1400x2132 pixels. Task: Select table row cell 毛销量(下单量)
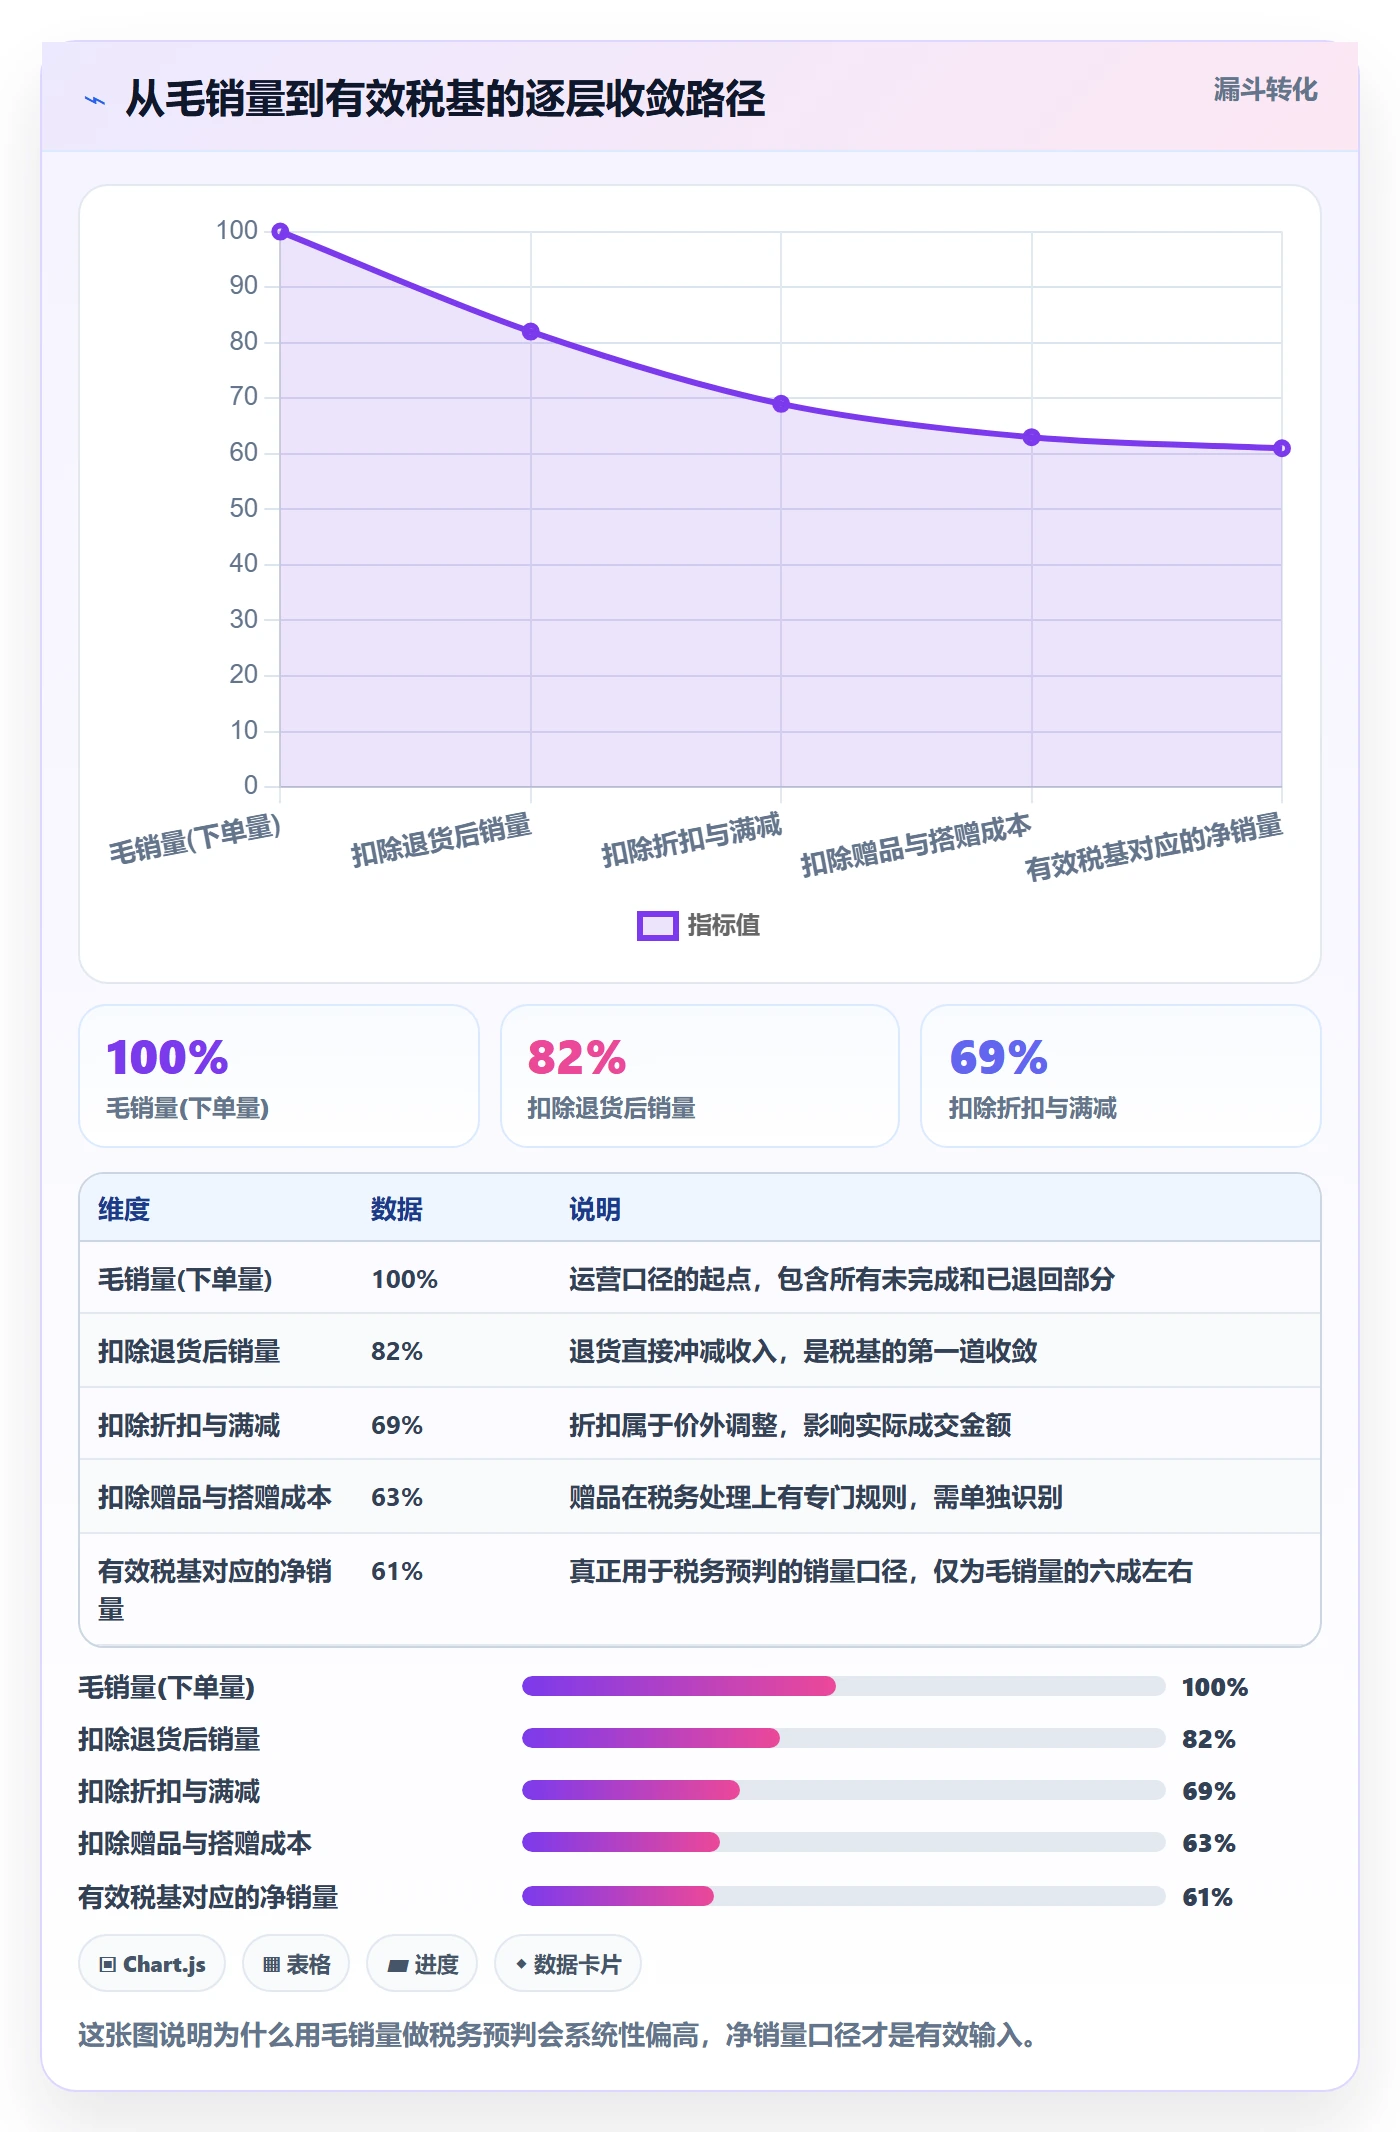click(185, 1279)
